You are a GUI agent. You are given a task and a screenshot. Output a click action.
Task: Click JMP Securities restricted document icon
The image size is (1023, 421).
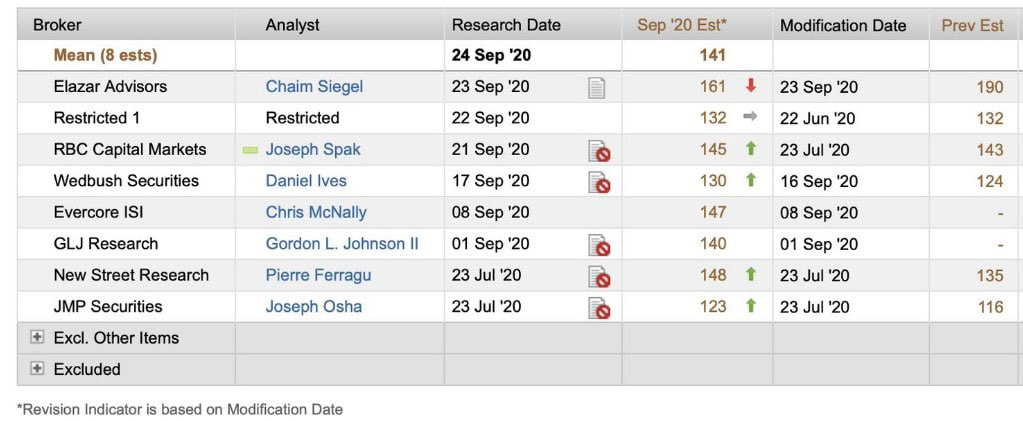click(x=599, y=307)
